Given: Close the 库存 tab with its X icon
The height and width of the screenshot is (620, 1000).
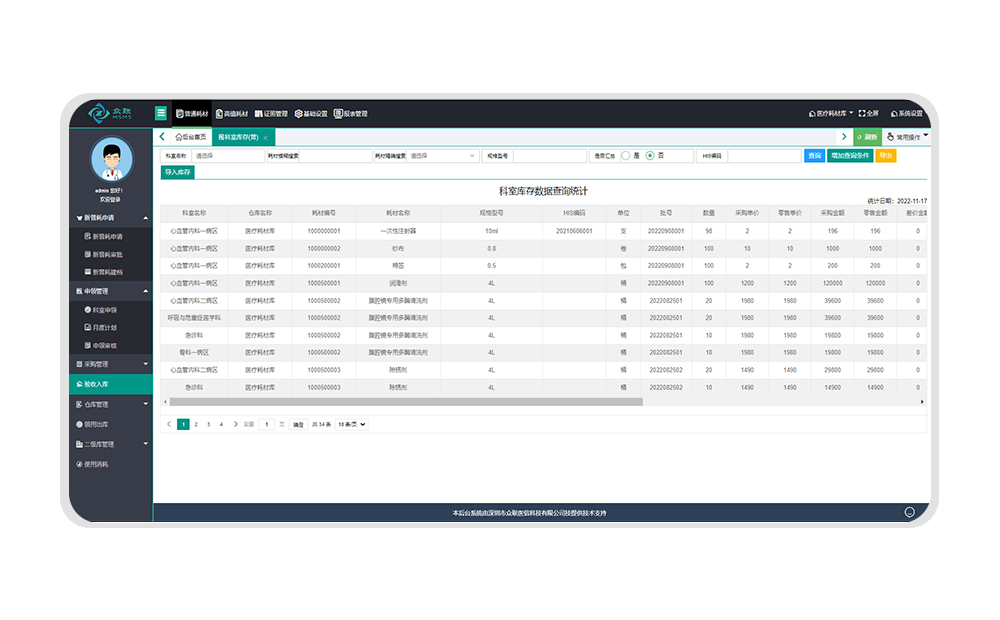Looking at the screenshot, I should point(265,137).
